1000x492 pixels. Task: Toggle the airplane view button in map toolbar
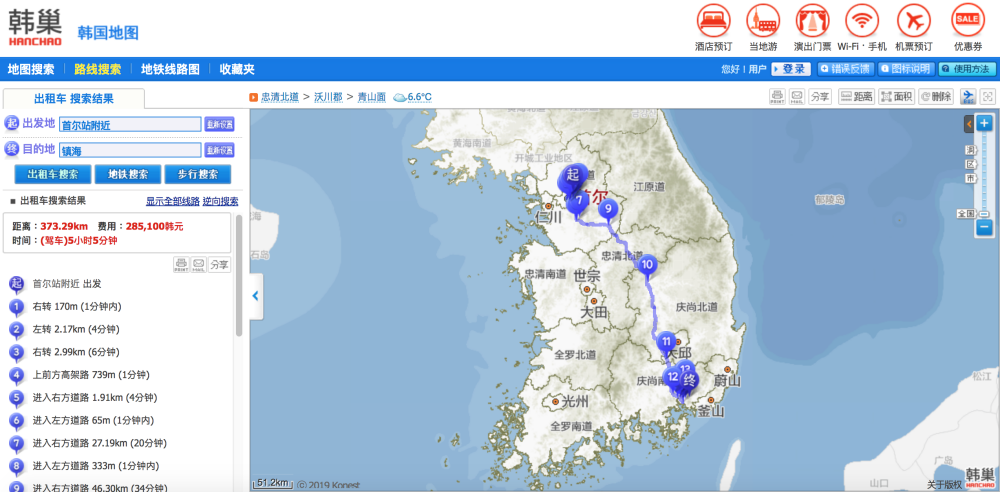(x=968, y=97)
